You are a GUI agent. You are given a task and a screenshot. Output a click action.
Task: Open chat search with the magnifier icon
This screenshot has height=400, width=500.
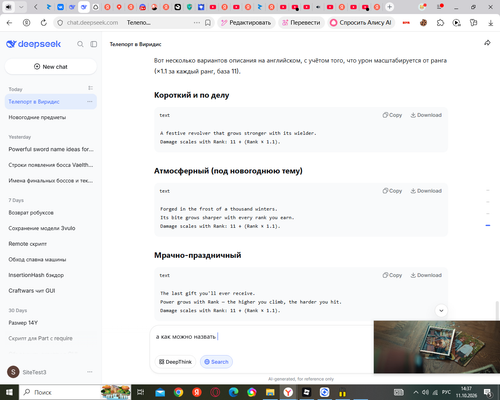pos(80,44)
